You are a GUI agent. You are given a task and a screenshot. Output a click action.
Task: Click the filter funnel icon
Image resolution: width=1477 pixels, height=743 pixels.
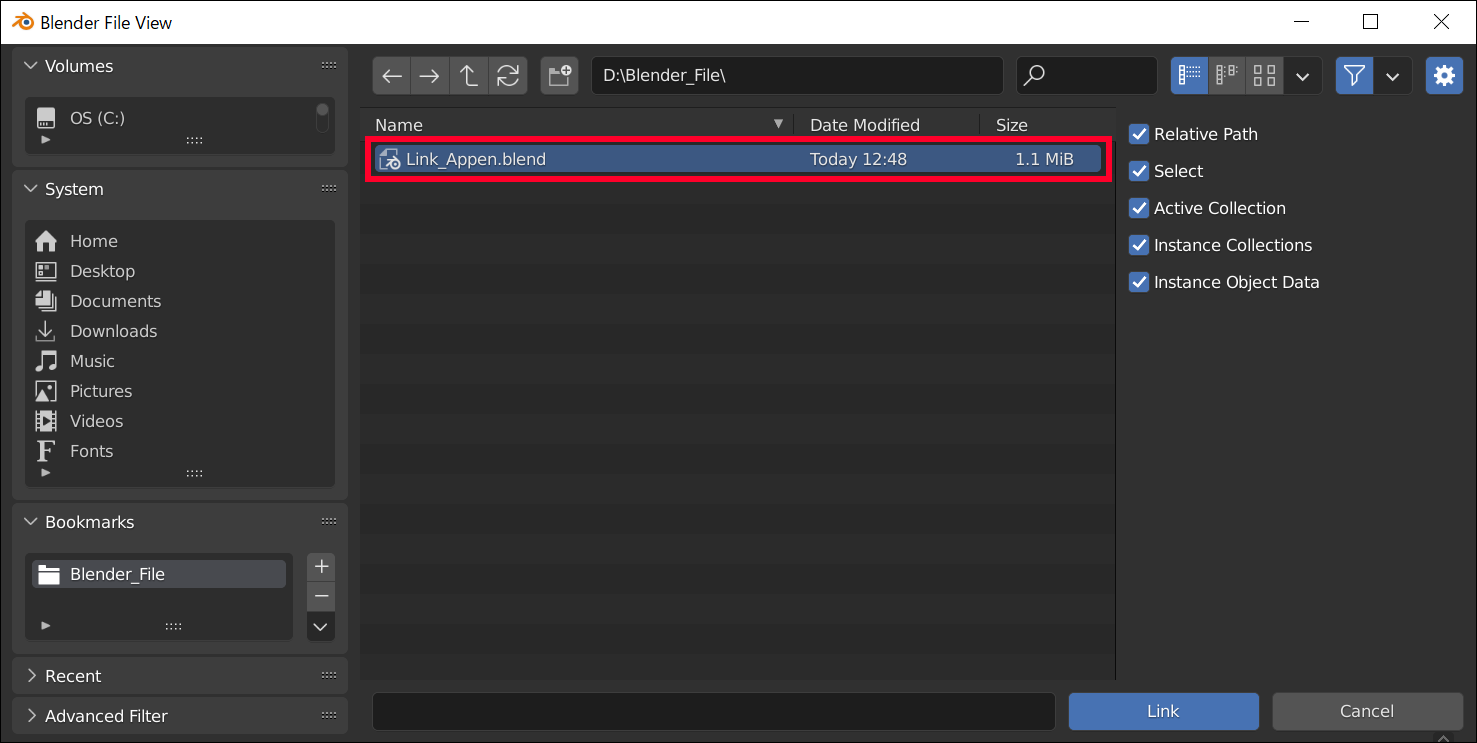1354,75
